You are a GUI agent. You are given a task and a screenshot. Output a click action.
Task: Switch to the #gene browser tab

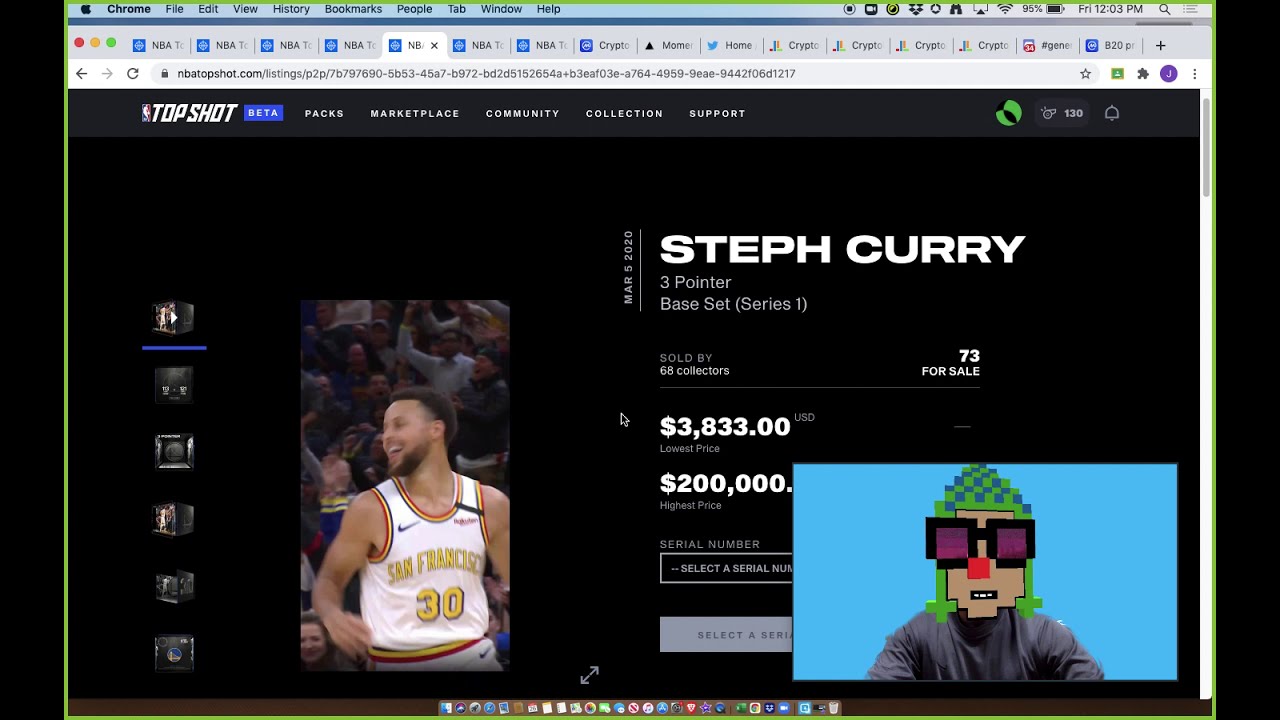(1049, 45)
